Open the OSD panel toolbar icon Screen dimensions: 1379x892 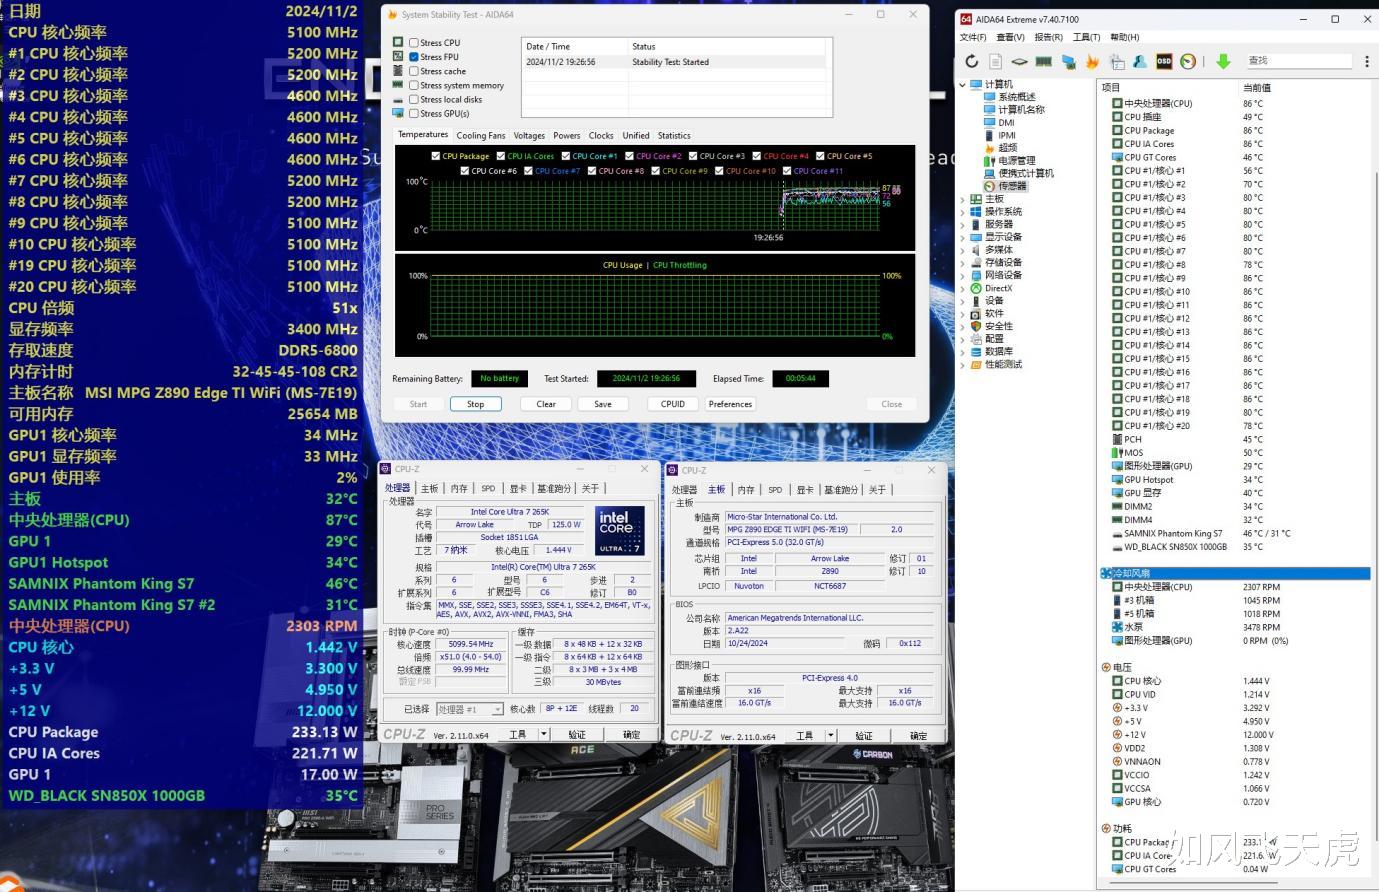tap(1164, 61)
